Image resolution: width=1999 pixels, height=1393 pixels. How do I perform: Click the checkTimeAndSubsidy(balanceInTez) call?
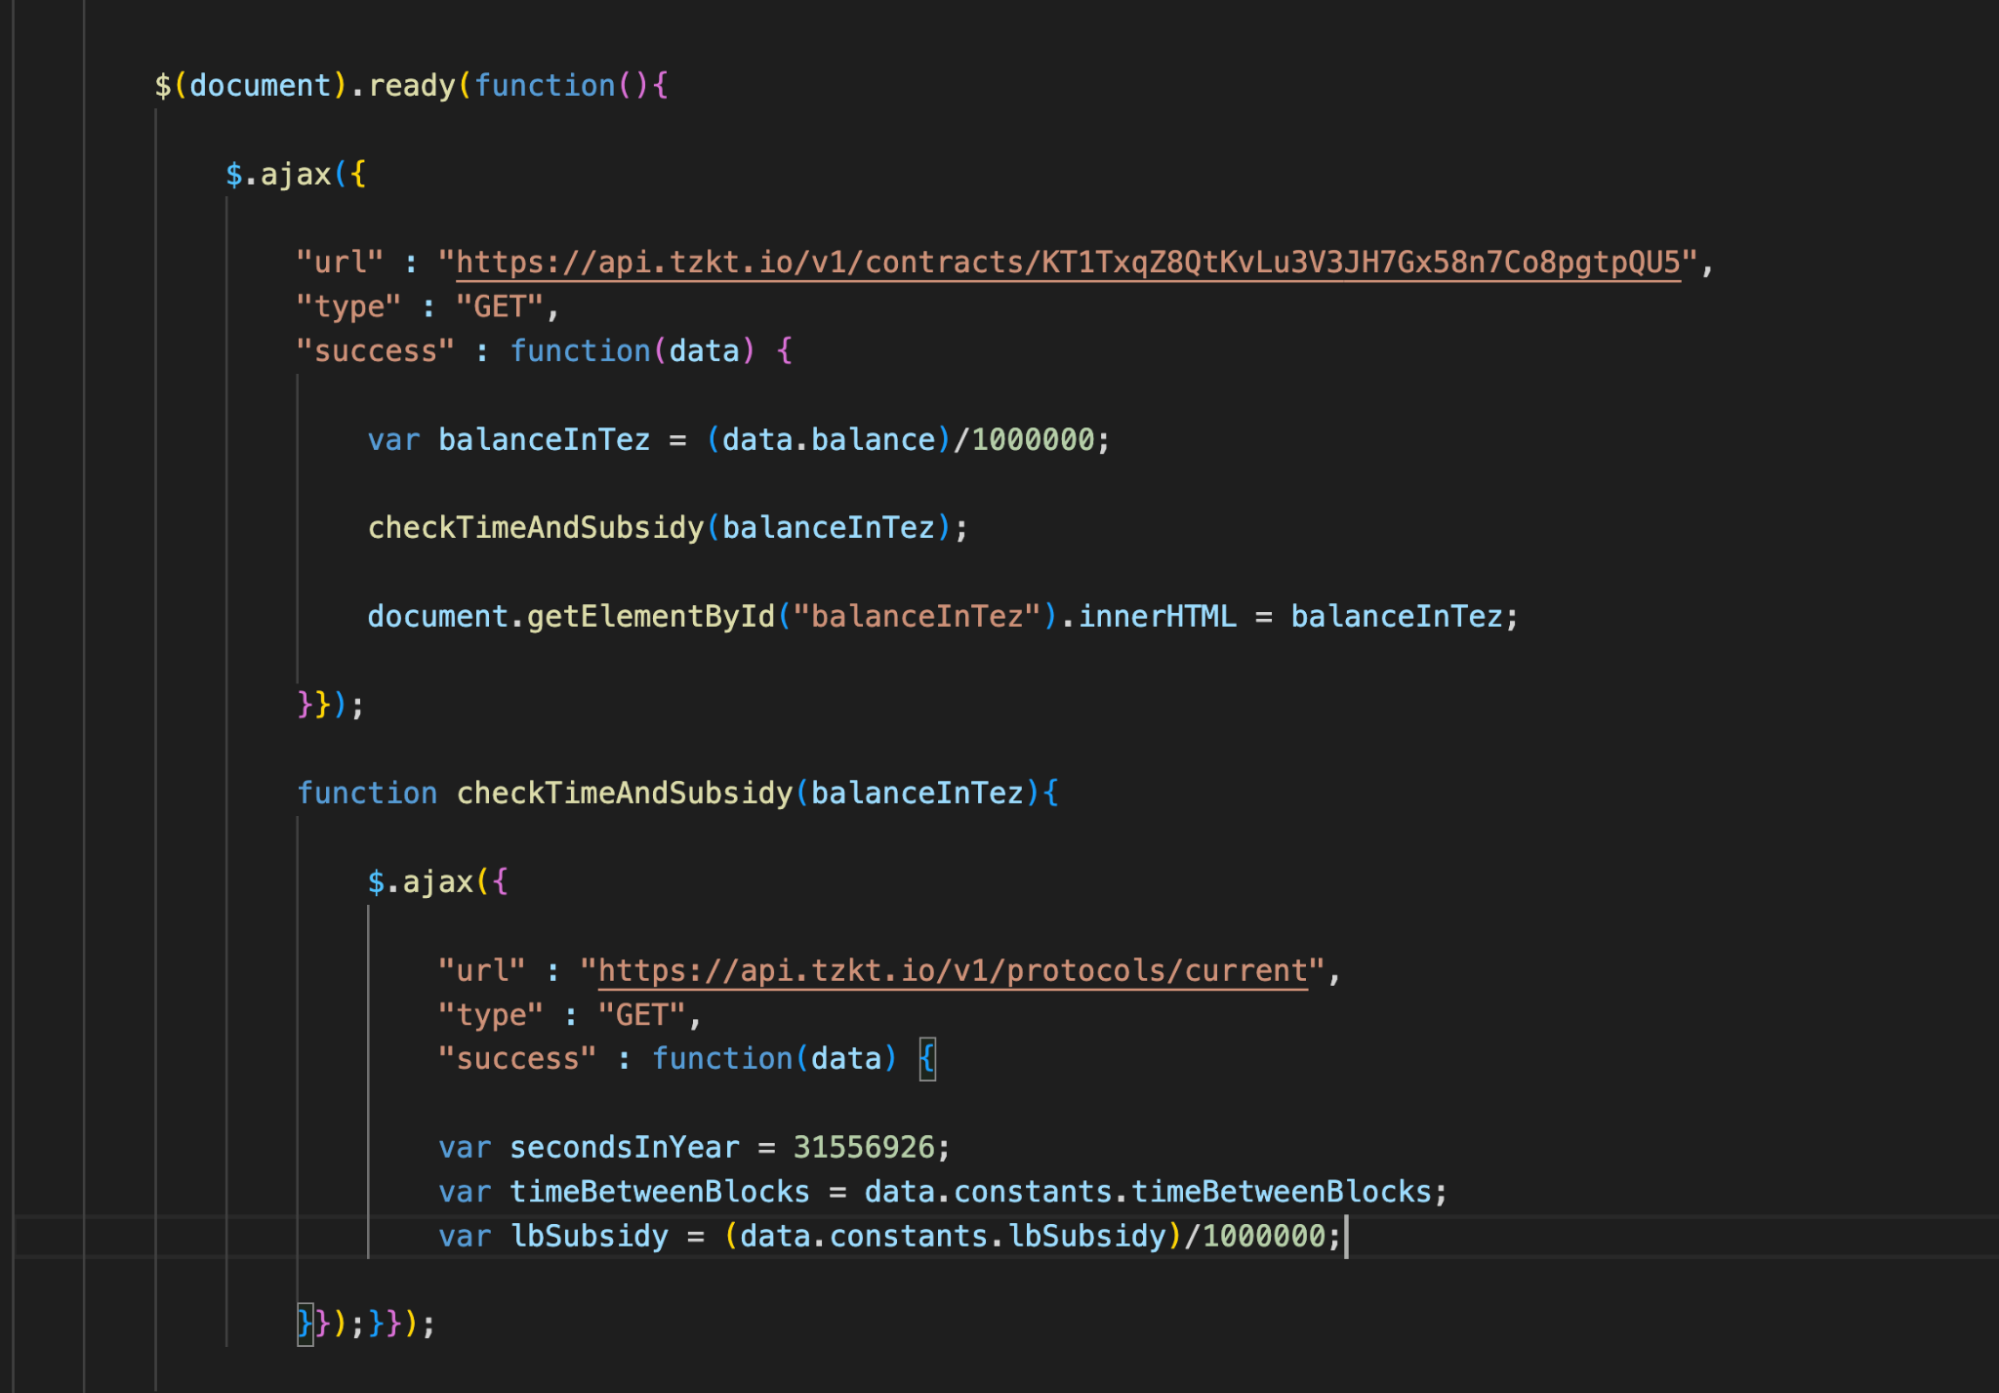536,527
